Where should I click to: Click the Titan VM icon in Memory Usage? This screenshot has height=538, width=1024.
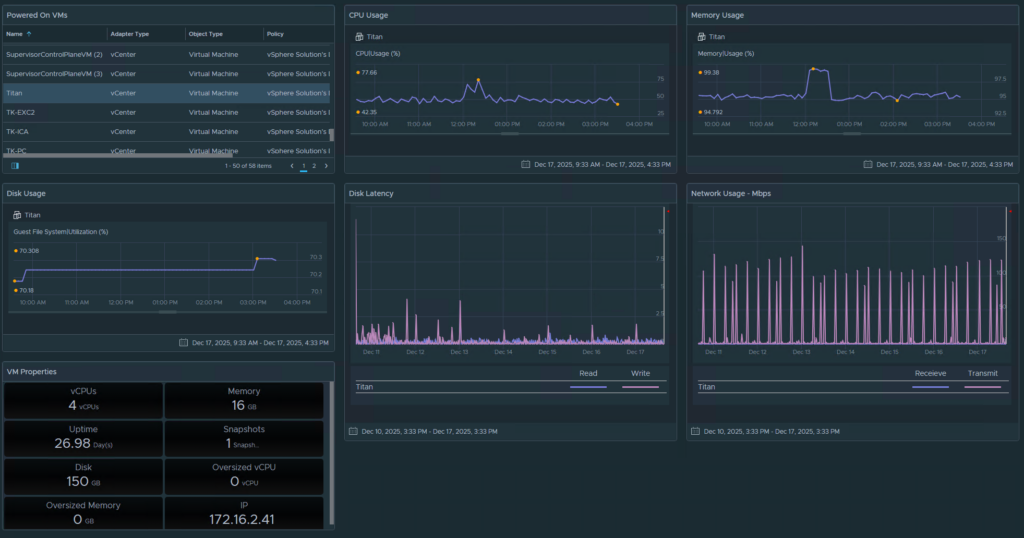(701, 37)
